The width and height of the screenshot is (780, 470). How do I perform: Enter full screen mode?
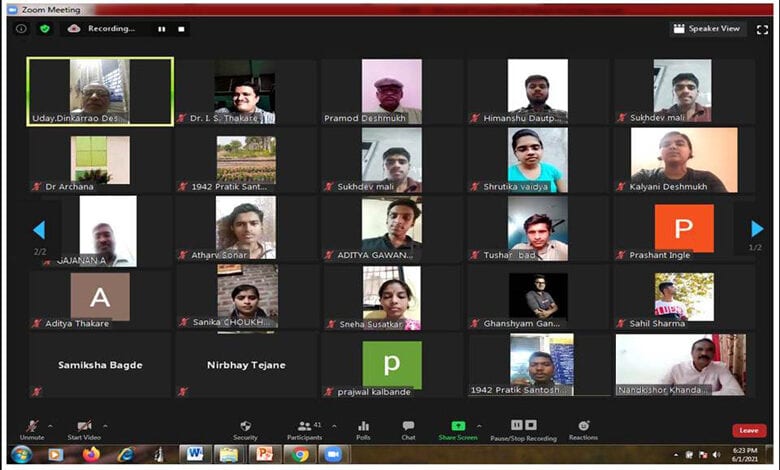point(762,30)
